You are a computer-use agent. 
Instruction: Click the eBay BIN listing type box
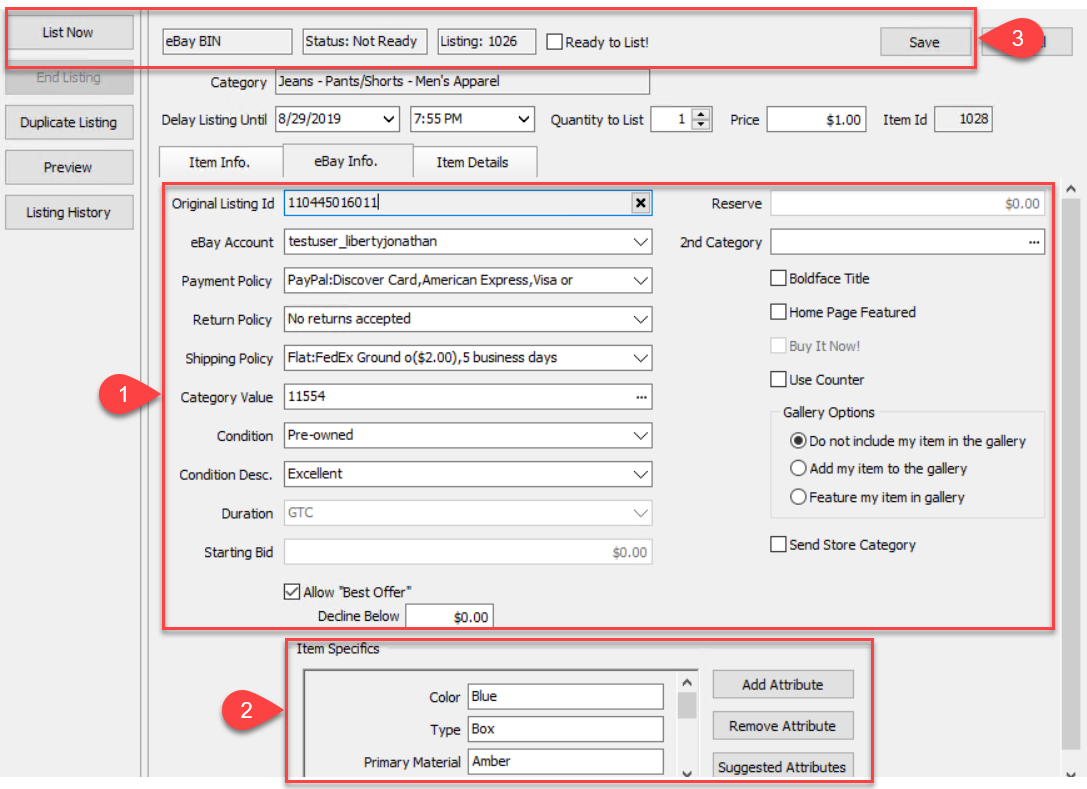[227, 42]
